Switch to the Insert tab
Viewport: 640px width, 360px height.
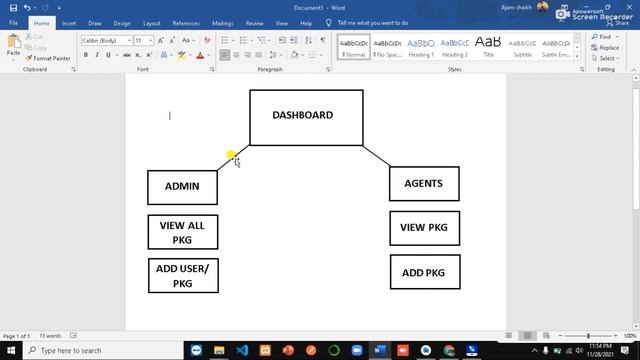[69, 23]
